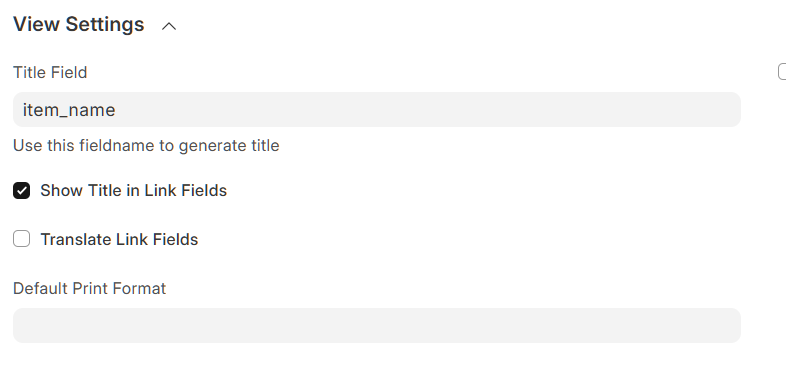The image size is (786, 369).
Task: Click the black checkmark icon
Action: 22,191
